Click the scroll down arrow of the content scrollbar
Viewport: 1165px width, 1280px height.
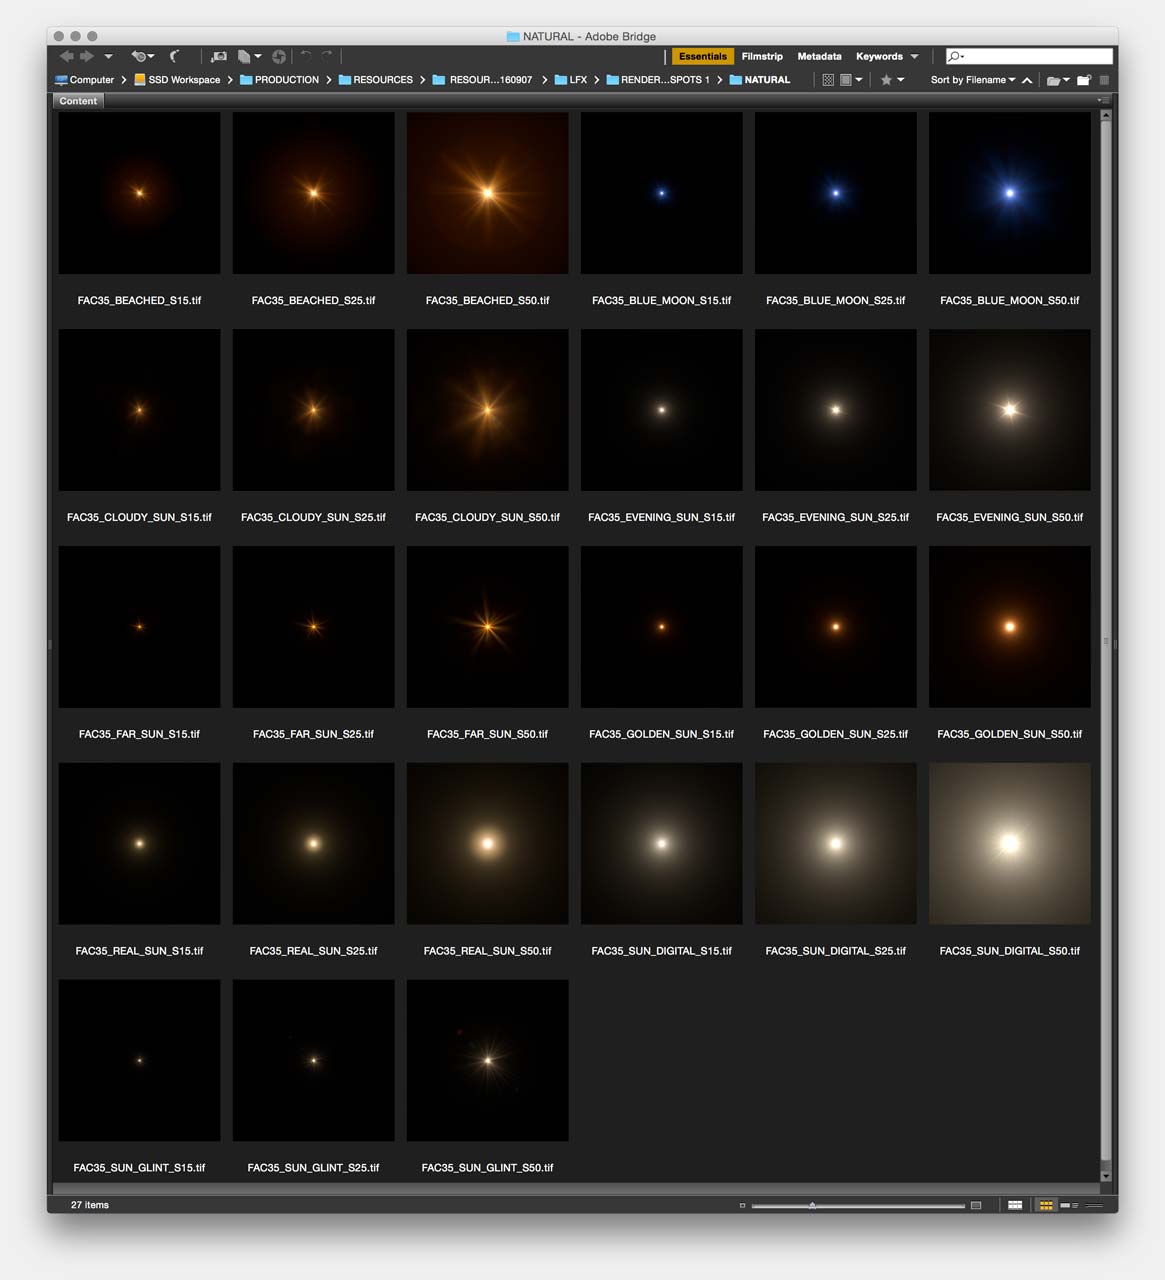click(1105, 1176)
